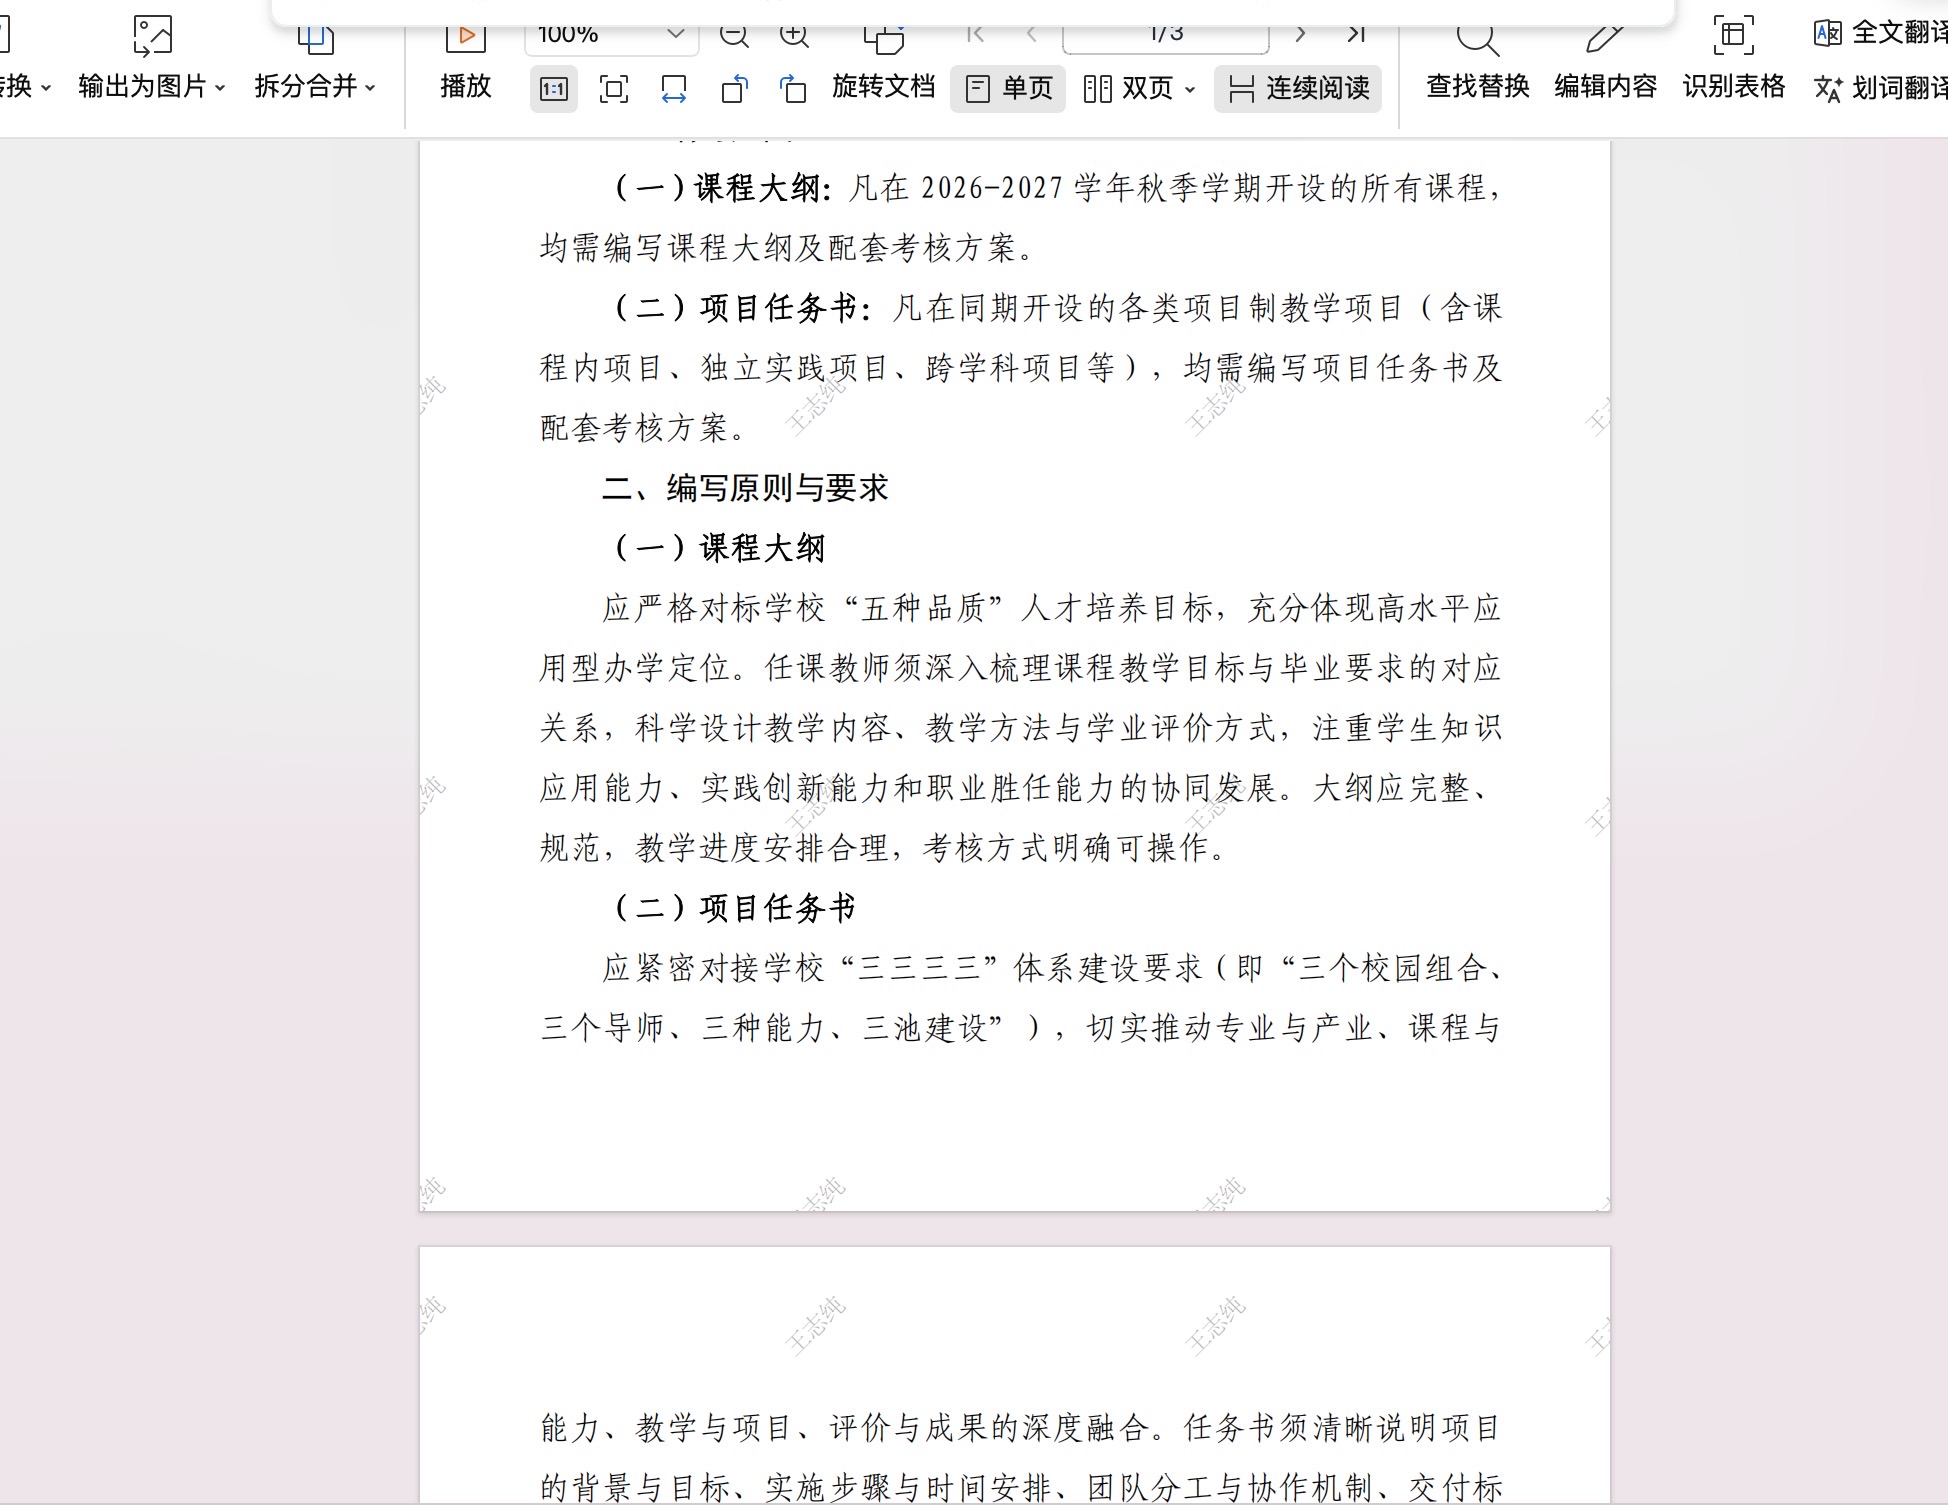Go to the previous page
Screen dimensions: 1948x1505
pyautogui.click(x=1031, y=34)
